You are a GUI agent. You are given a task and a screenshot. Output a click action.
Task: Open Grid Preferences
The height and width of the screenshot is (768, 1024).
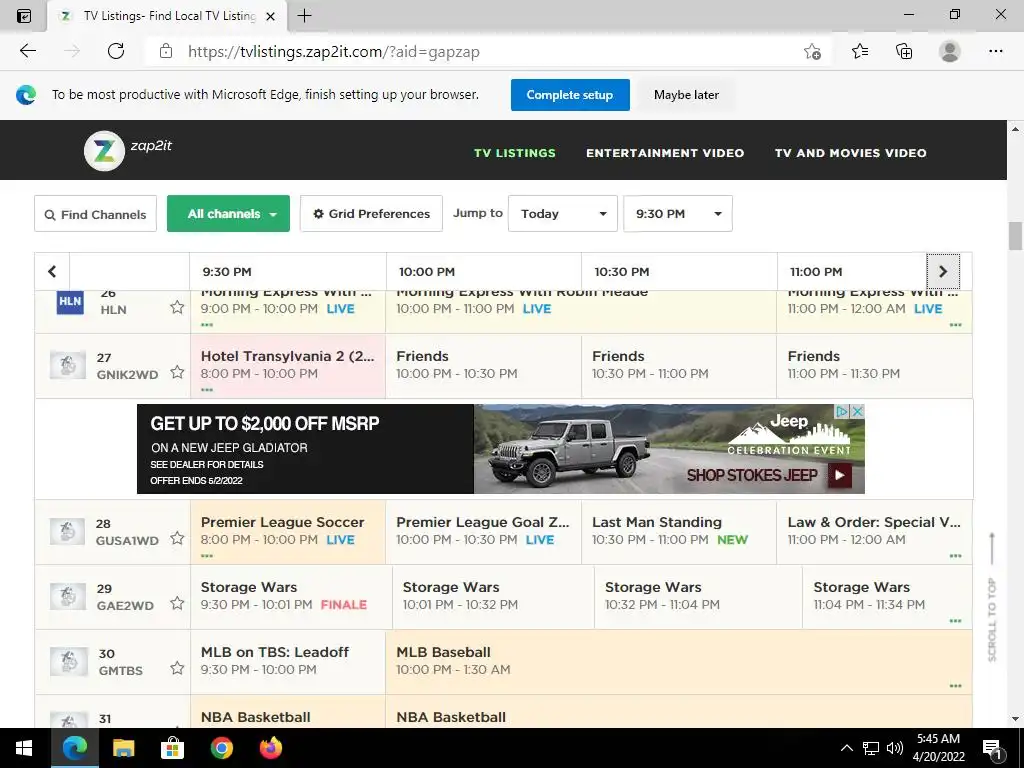point(371,214)
